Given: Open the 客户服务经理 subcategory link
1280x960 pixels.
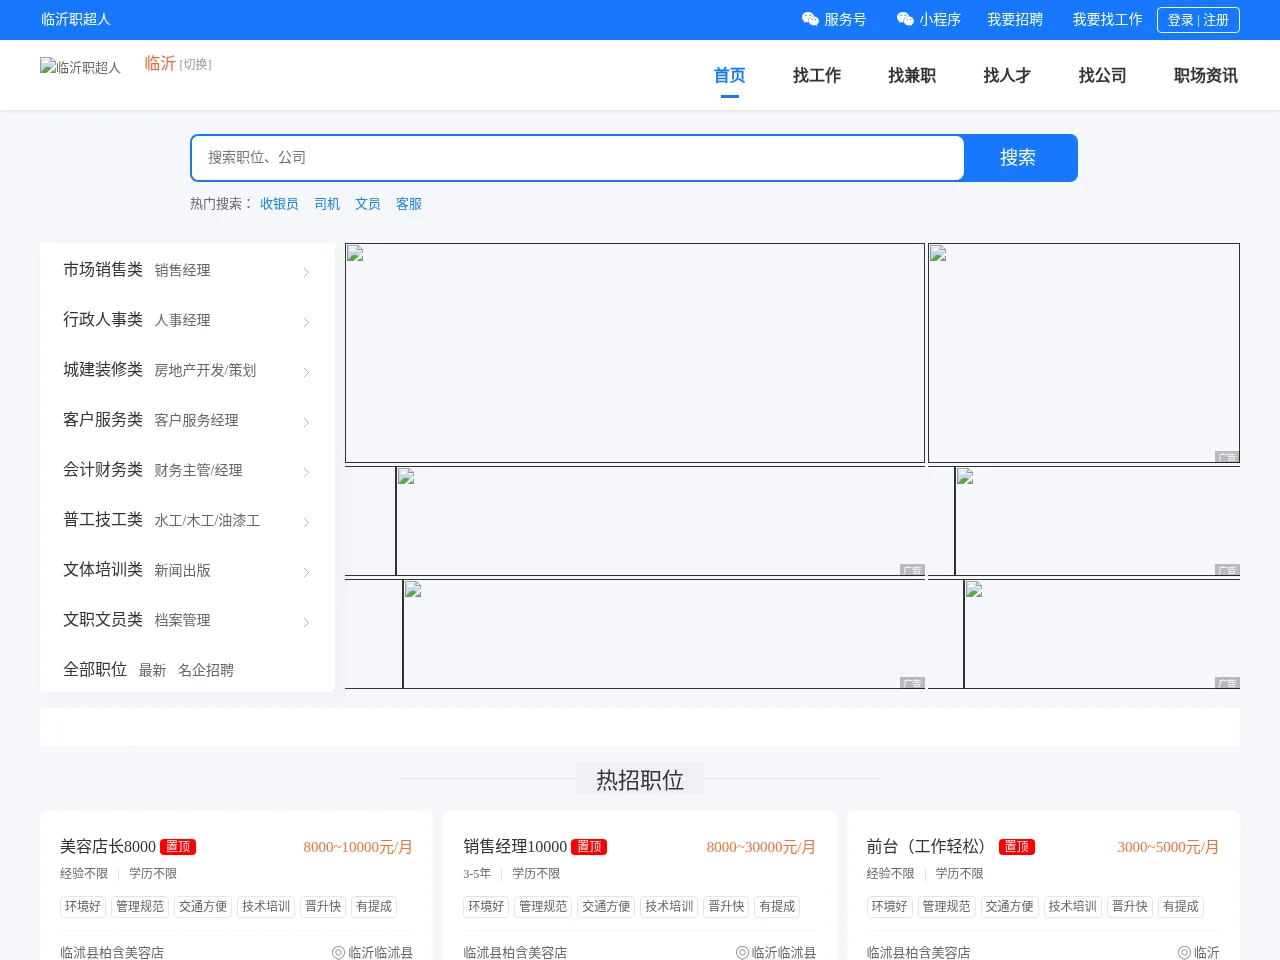Looking at the screenshot, I should tap(197, 420).
